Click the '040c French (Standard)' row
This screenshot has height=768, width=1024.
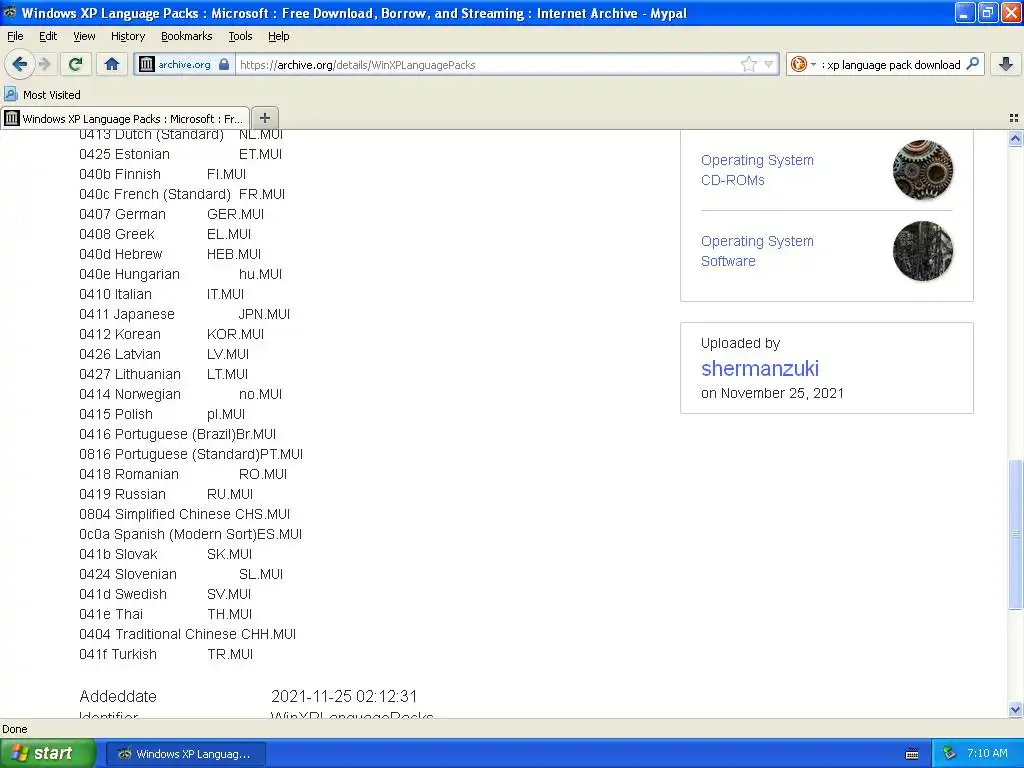182,195
